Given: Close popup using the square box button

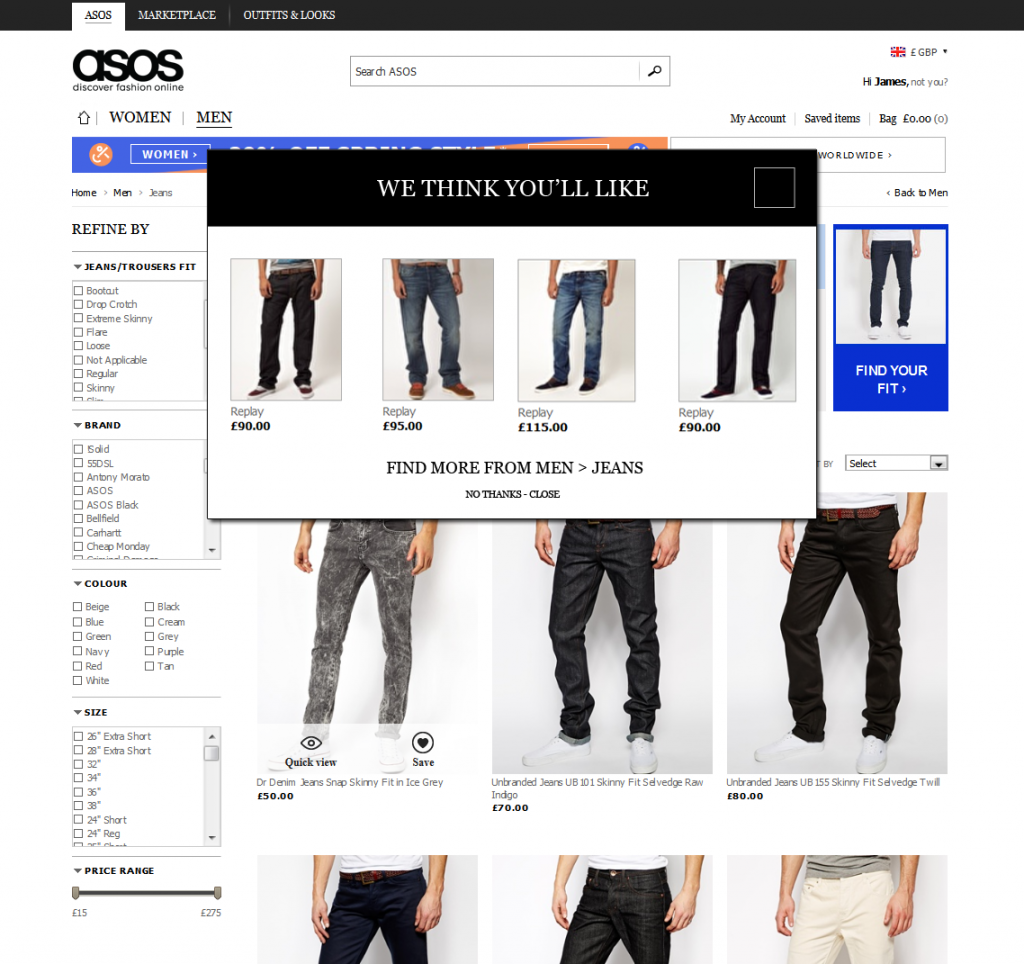Looking at the screenshot, I should coord(774,187).
